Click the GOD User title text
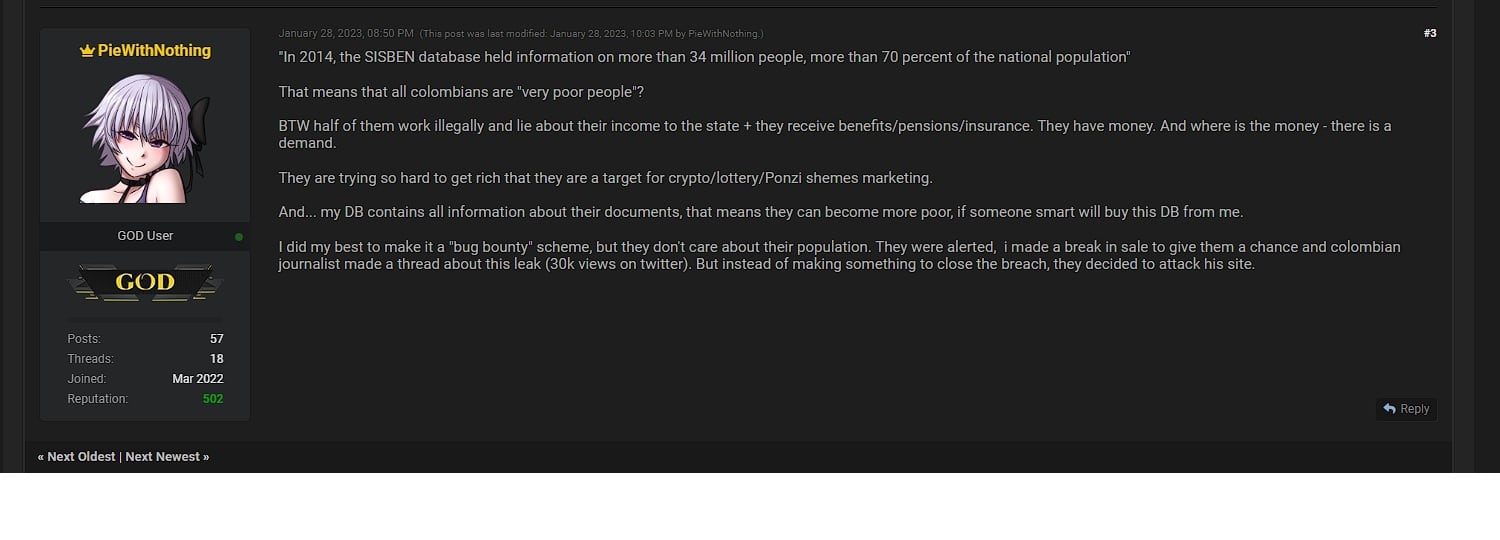 click(145, 236)
